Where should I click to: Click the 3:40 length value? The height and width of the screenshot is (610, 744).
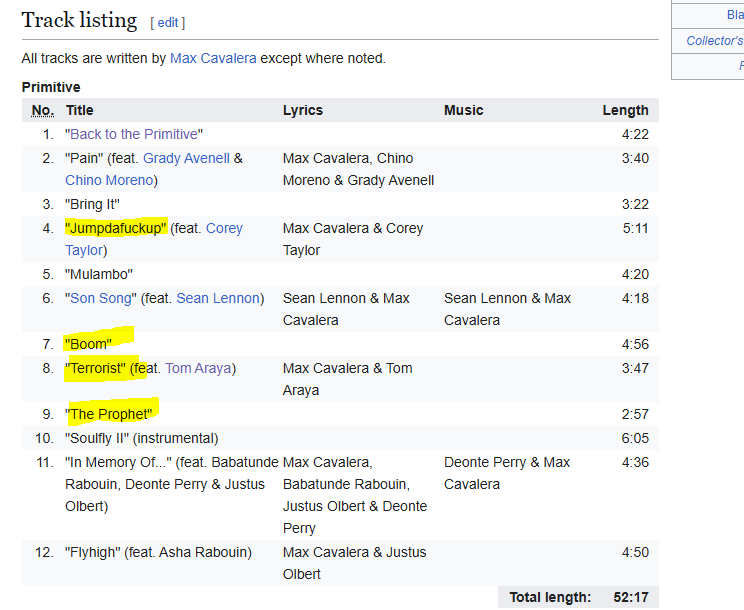[x=635, y=158]
